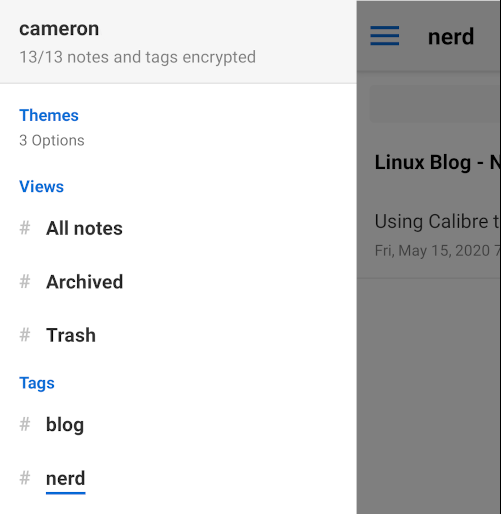This screenshot has width=501, height=514.
Task: Click the hash icon beside All notes
Action: point(25,228)
